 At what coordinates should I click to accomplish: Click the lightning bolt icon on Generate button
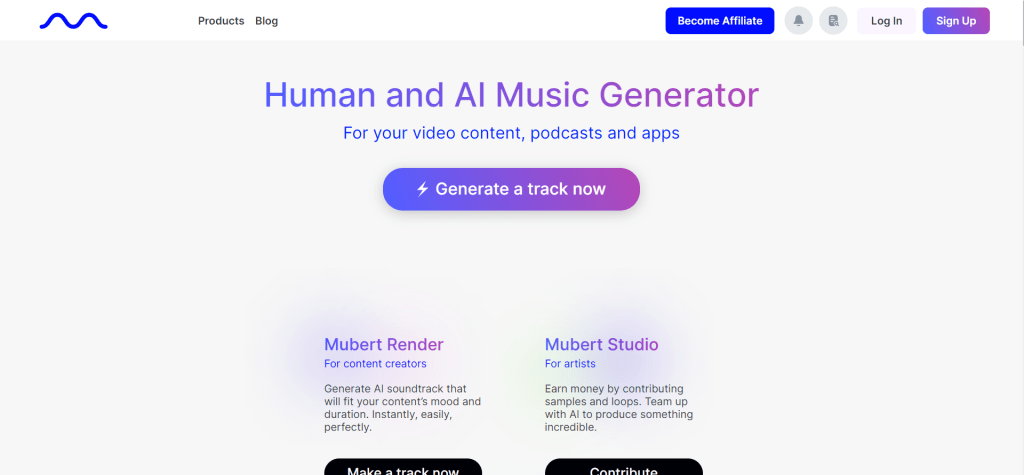click(x=423, y=189)
